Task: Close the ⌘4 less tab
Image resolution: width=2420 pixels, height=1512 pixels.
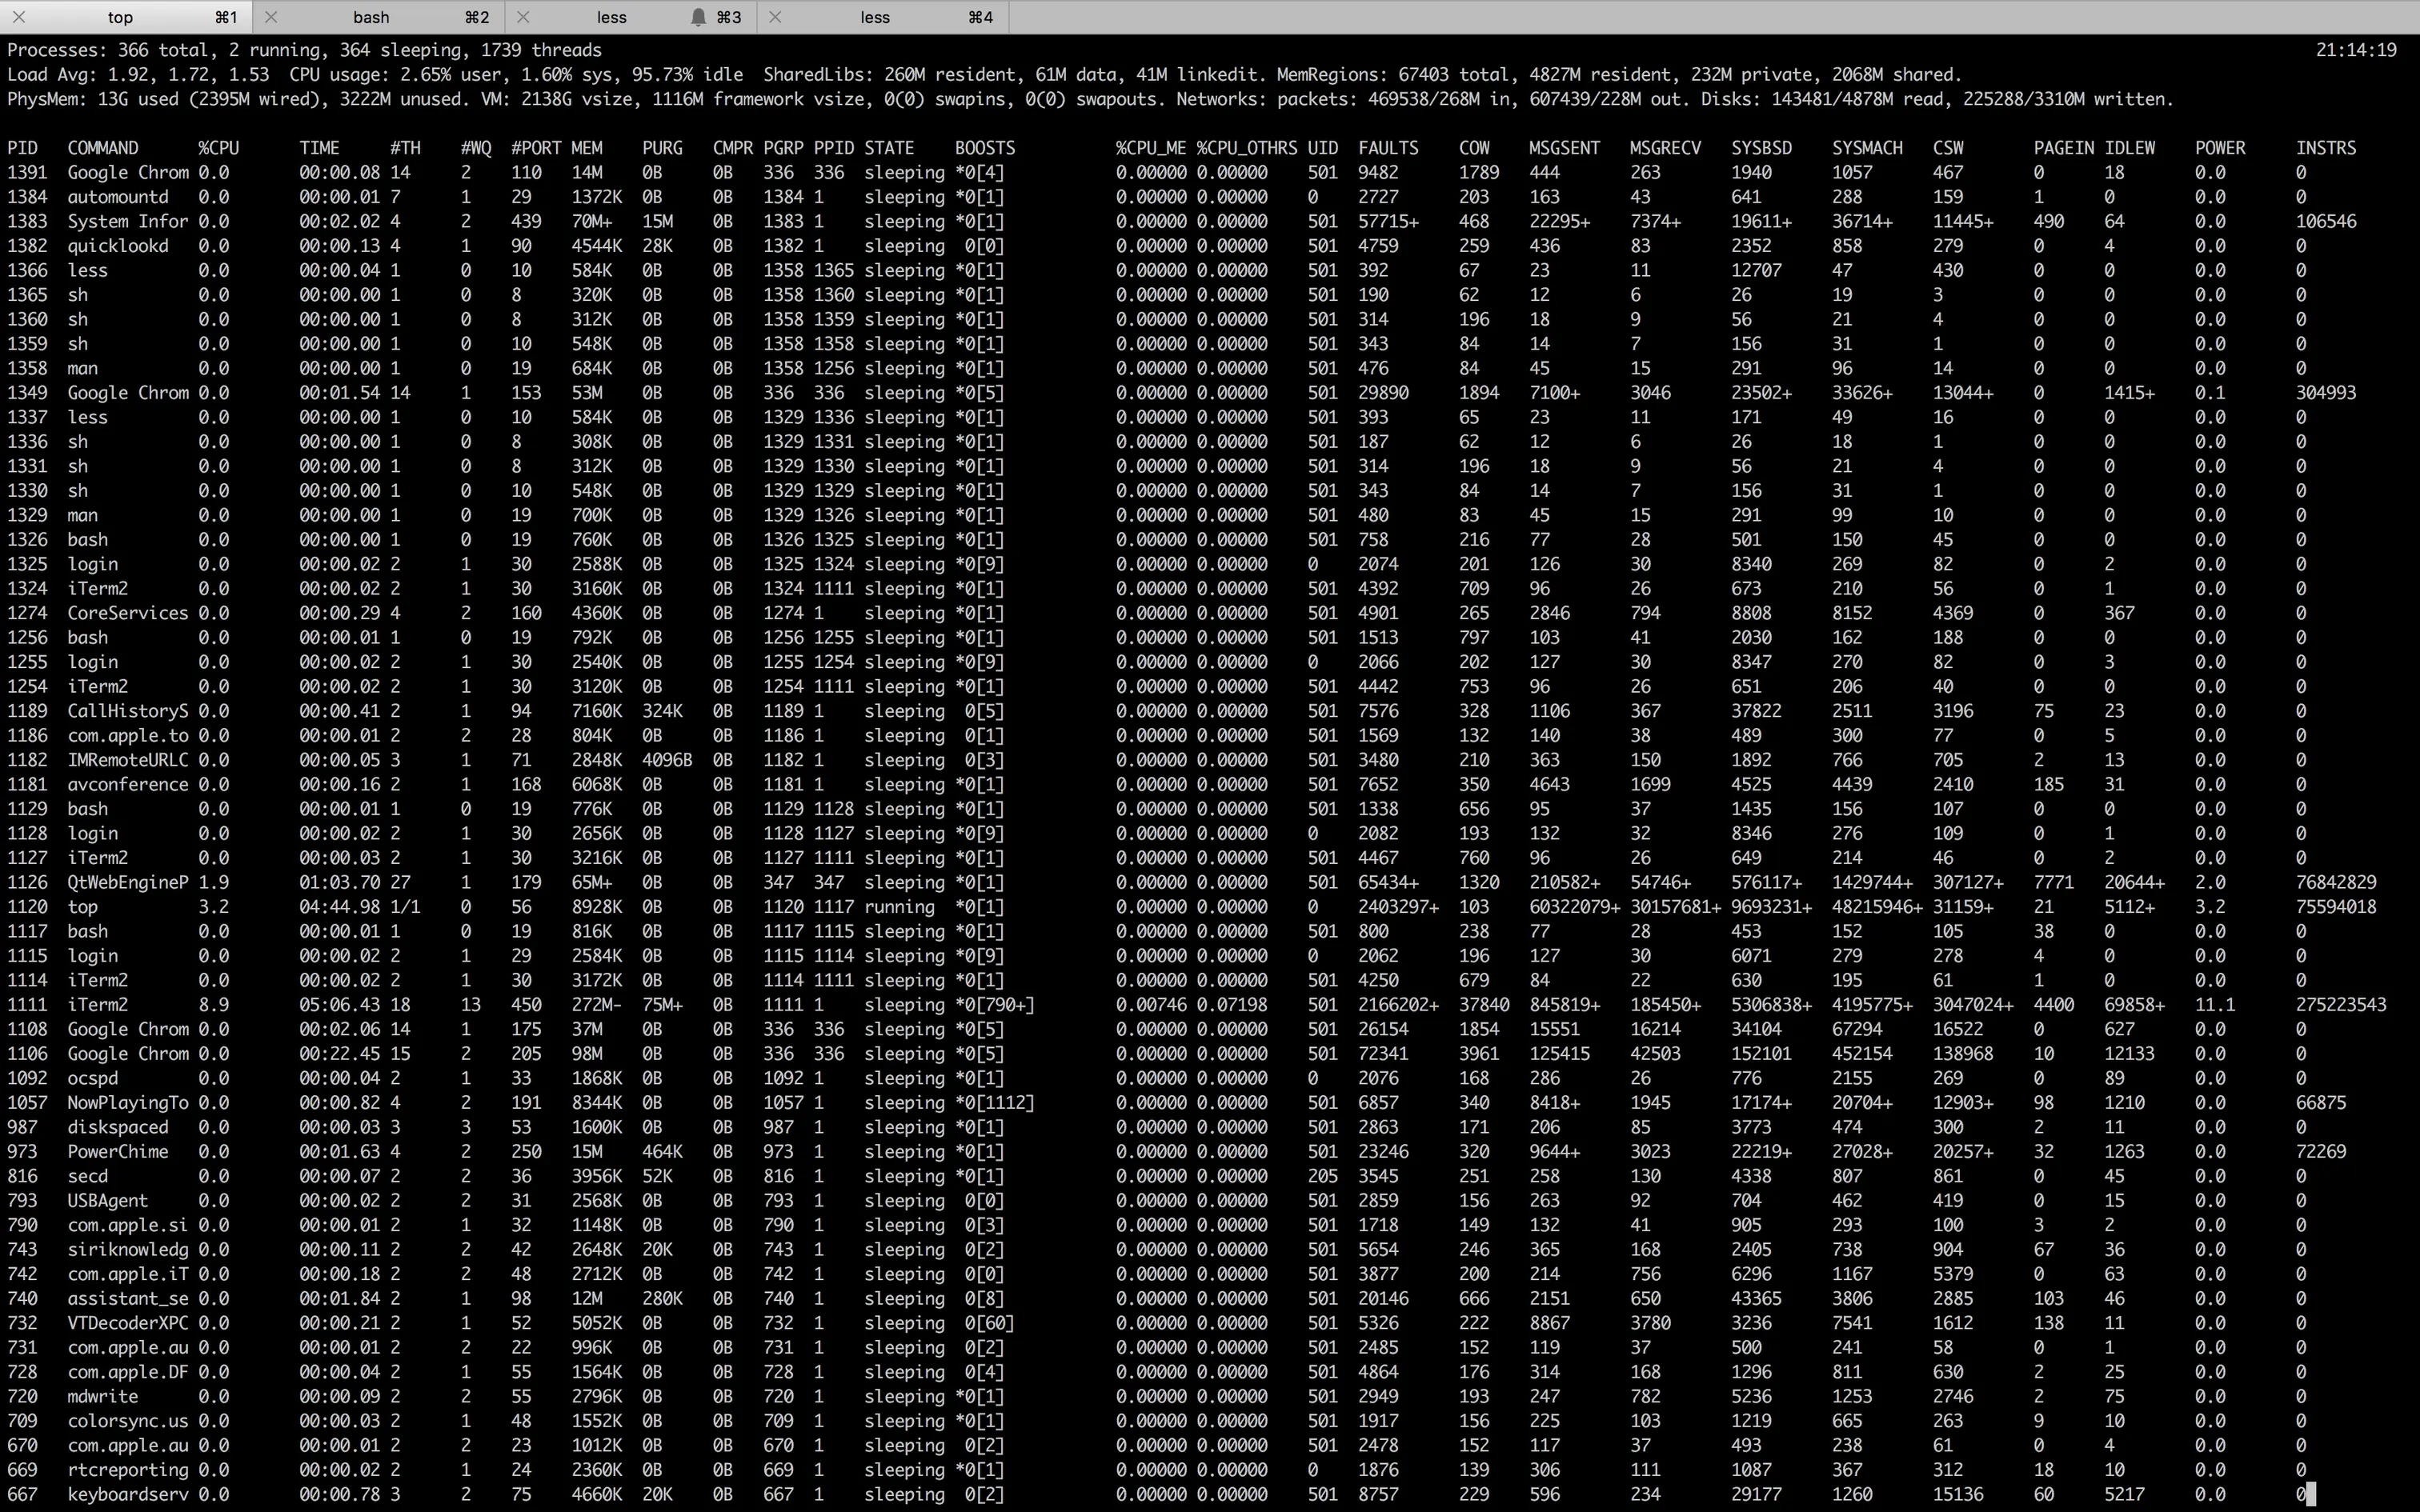Action: click(x=775, y=17)
